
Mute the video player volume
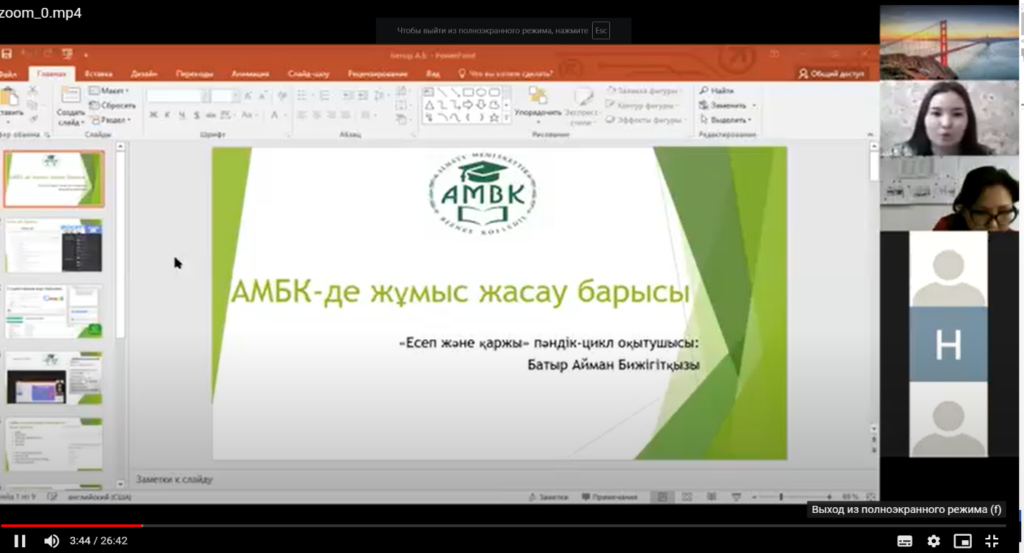click(51, 541)
